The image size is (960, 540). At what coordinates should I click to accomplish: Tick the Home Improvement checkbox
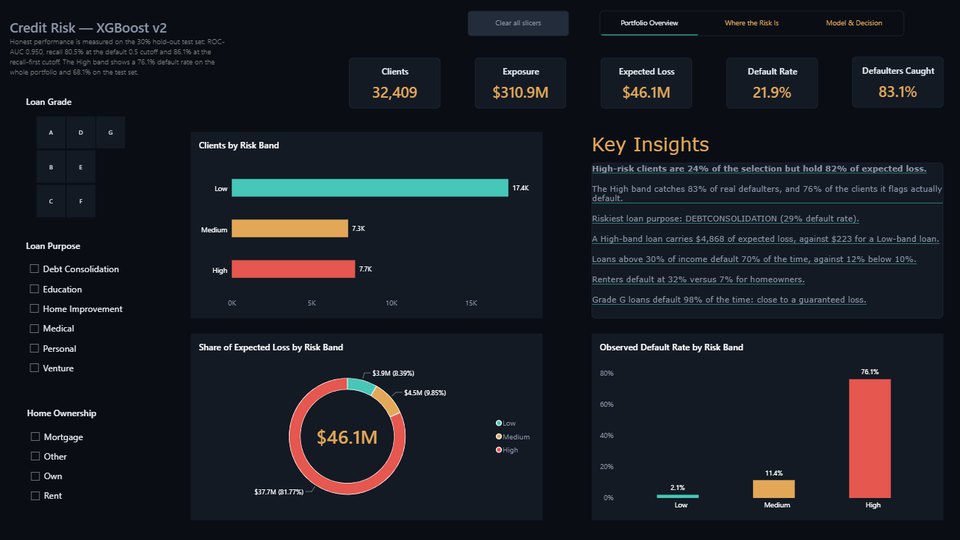(x=34, y=309)
